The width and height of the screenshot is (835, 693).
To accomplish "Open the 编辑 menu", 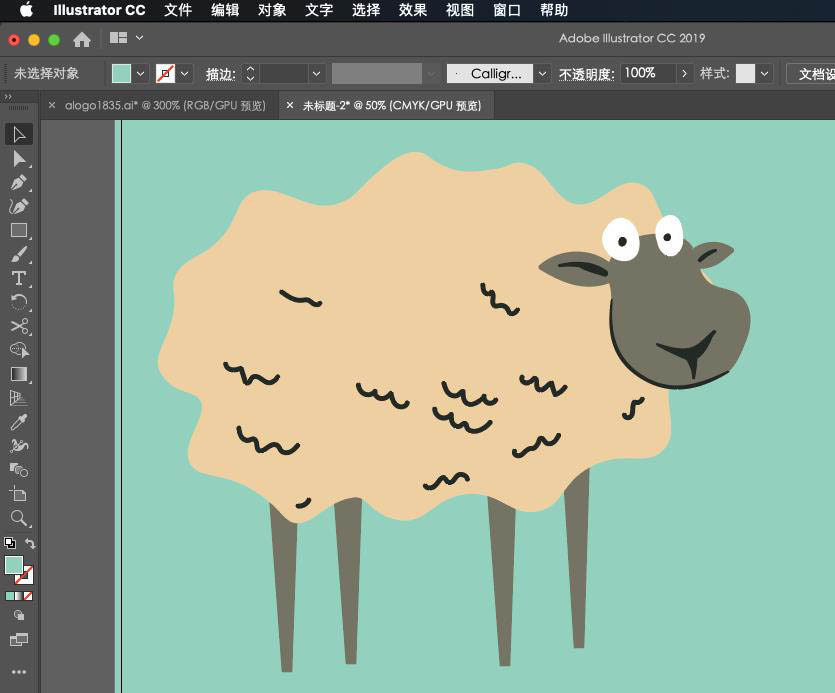I will (x=225, y=10).
